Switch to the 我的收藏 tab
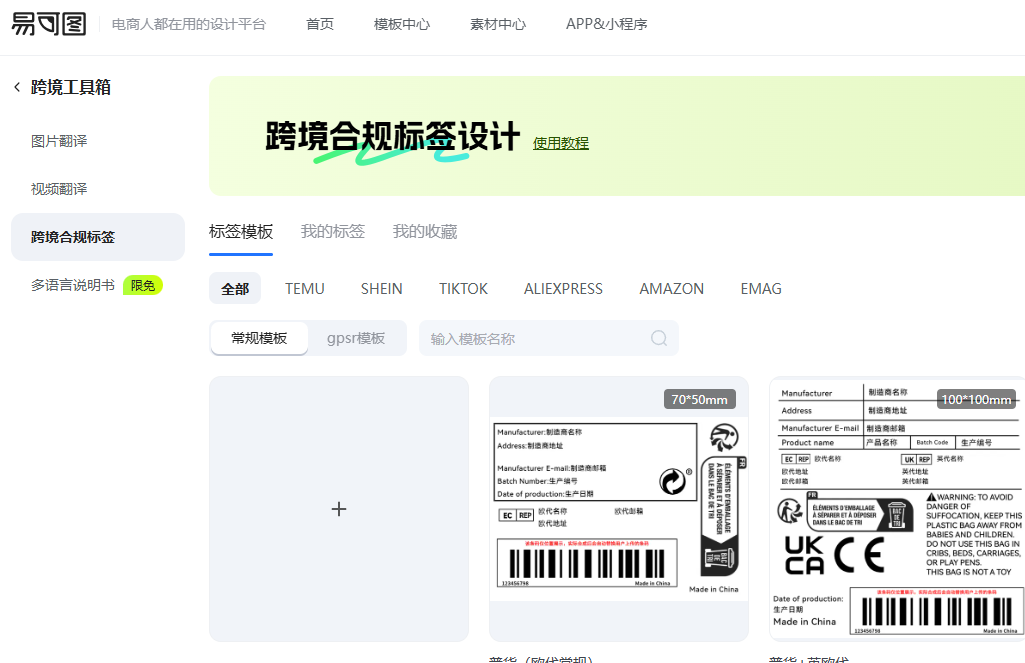The width and height of the screenshot is (1025, 663). point(425,231)
